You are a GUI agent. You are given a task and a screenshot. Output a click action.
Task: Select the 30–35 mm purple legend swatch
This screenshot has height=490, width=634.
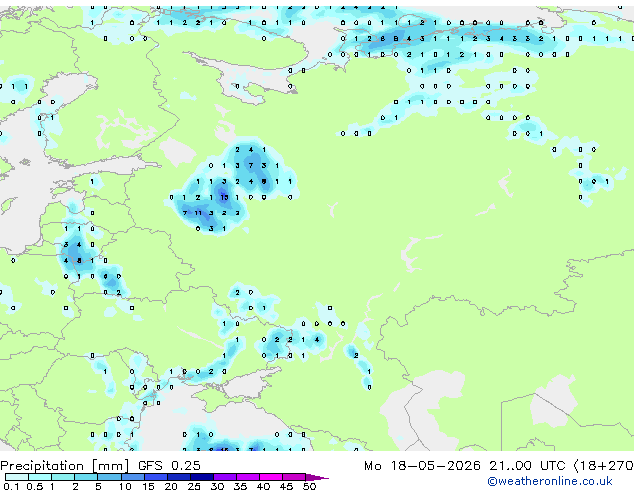click(x=225, y=477)
